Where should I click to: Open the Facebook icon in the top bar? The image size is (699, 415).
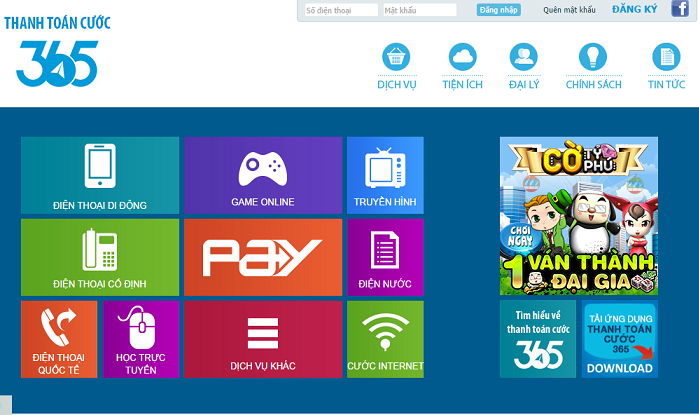tap(680, 8)
